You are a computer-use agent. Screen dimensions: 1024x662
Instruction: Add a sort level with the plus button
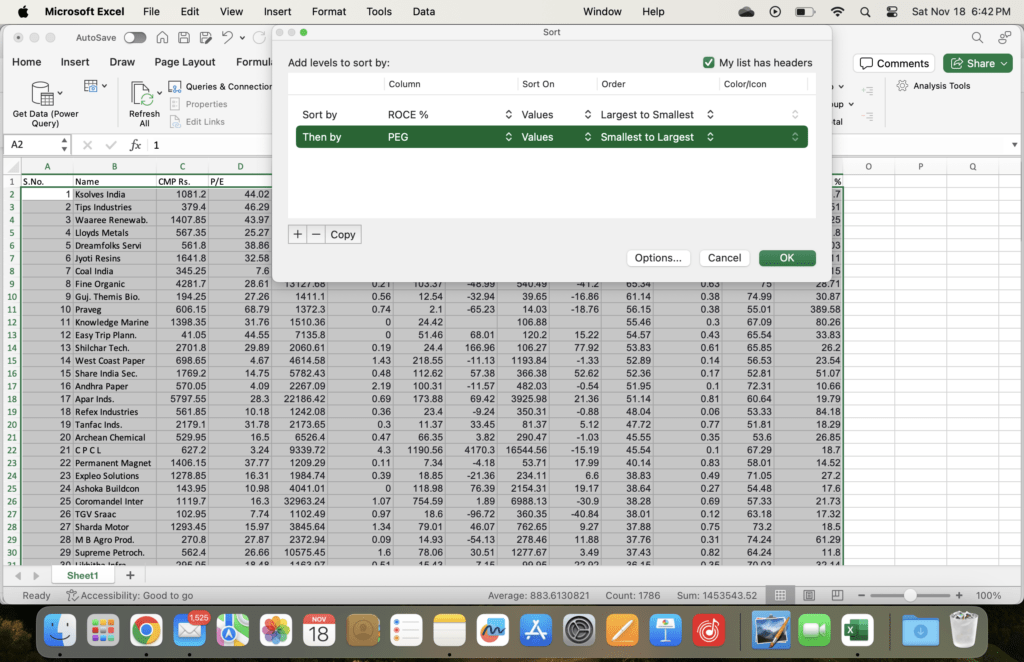pos(297,234)
